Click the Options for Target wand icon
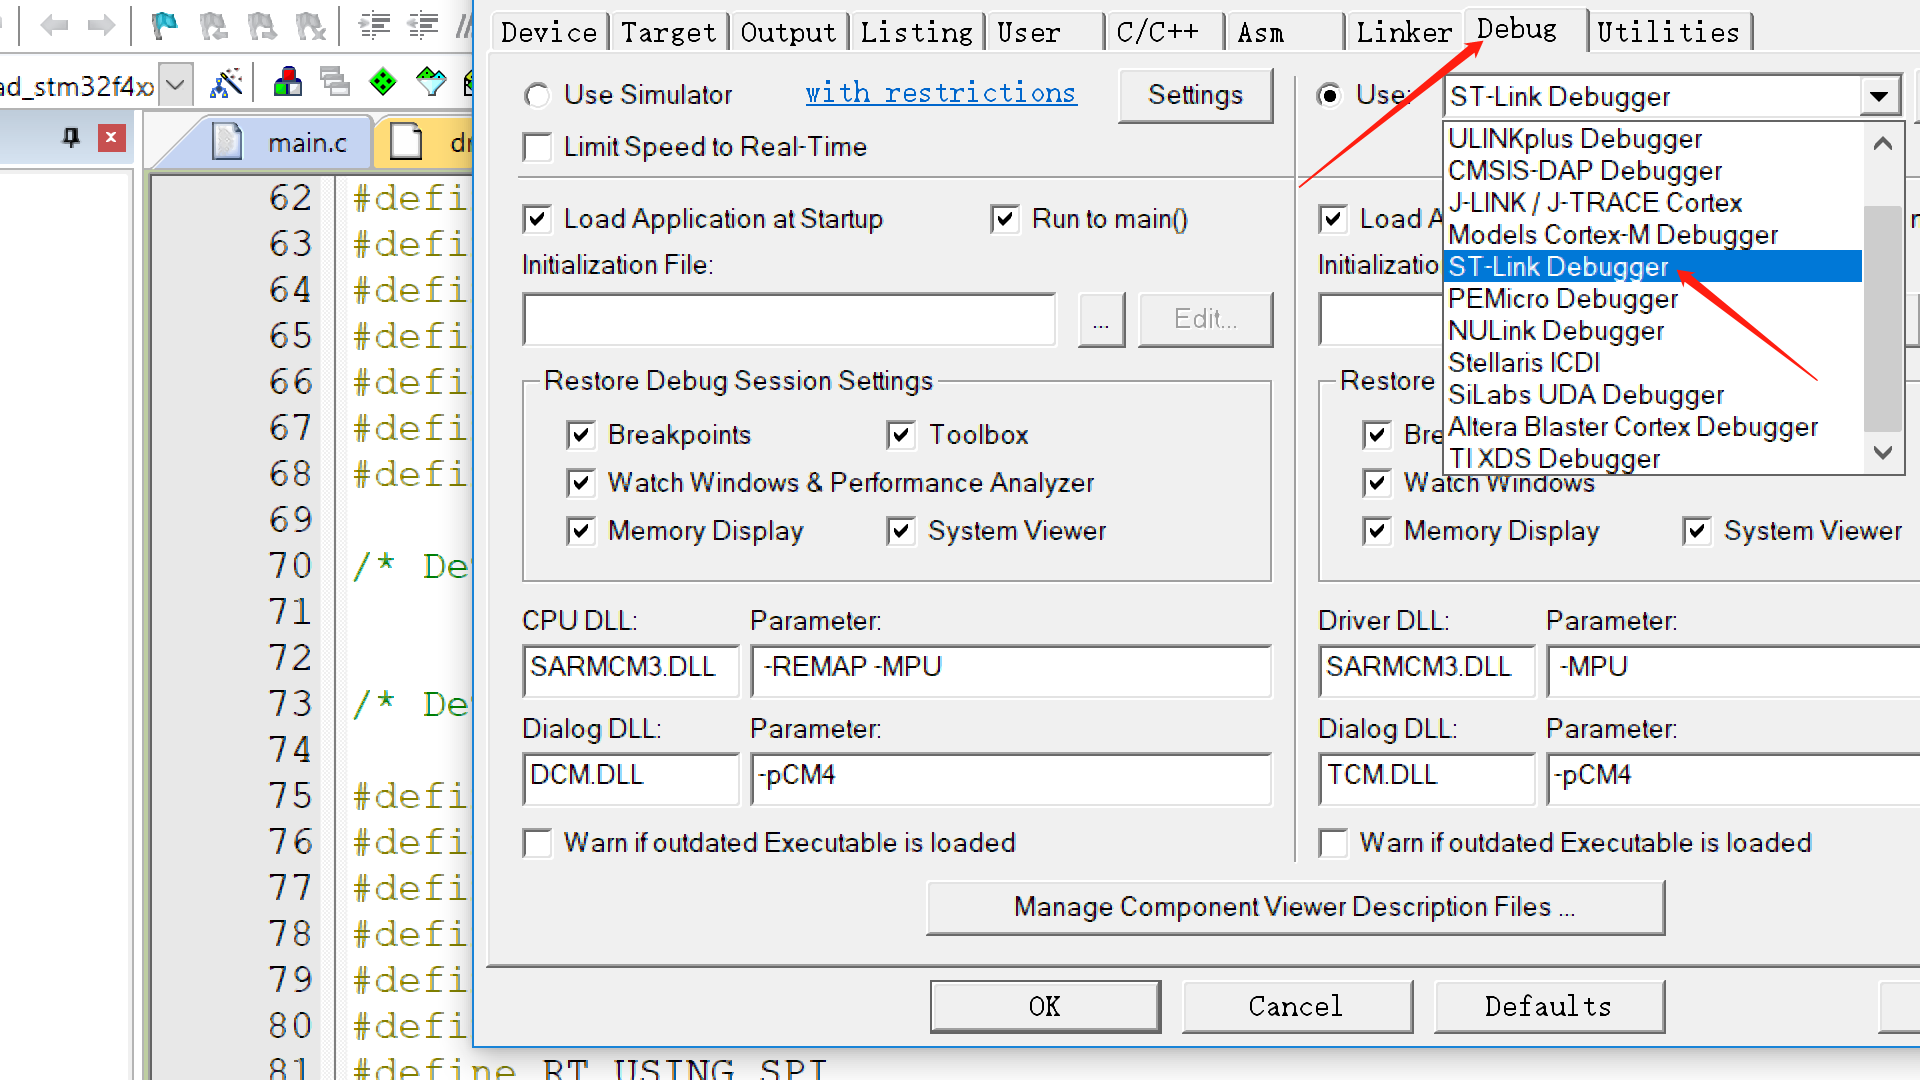Viewport: 1920px width, 1080px height. [x=227, y=83]
